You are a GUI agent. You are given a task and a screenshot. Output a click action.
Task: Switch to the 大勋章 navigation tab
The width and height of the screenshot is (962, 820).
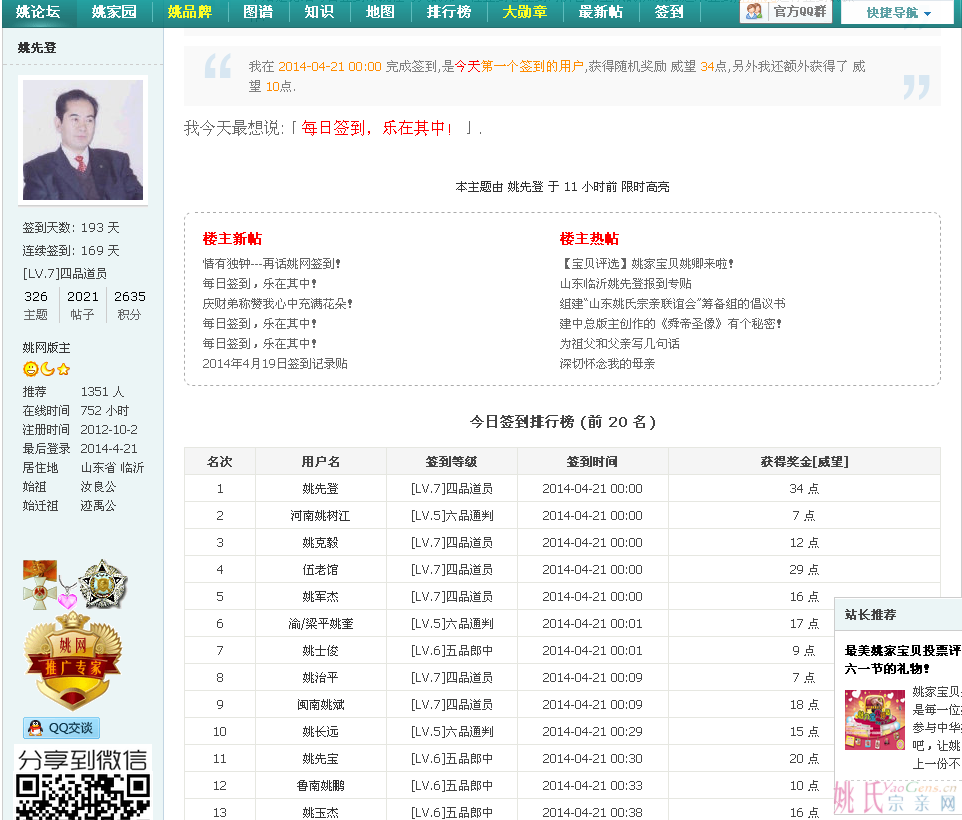524,12
